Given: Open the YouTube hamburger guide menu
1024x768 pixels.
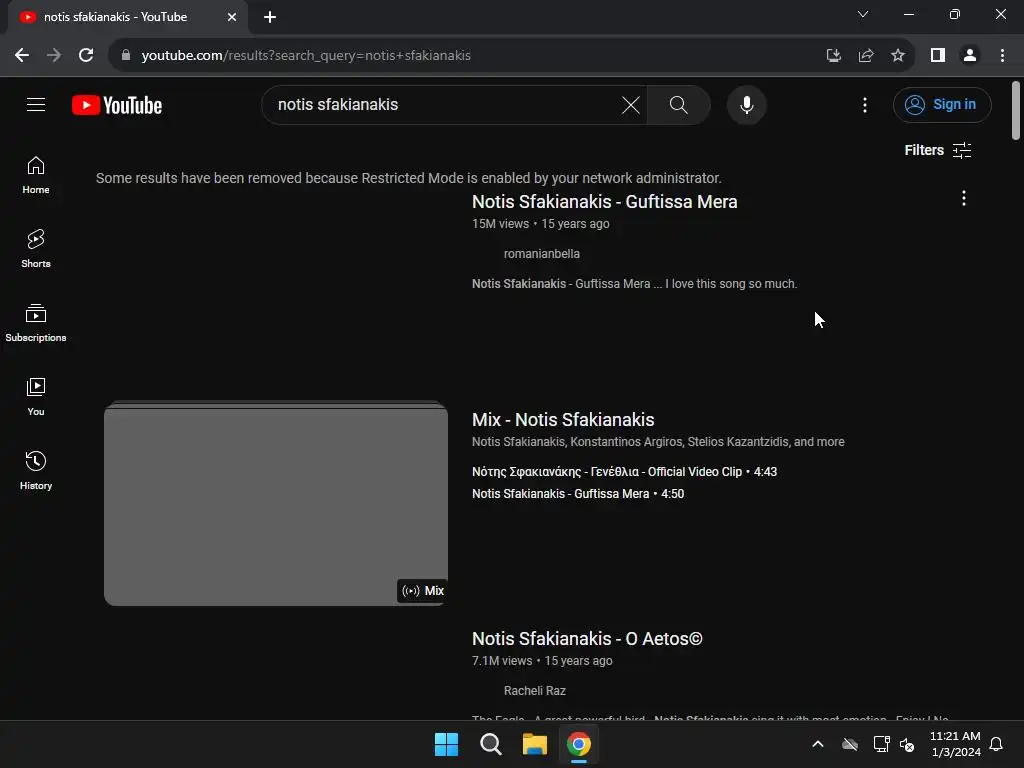Looking at the screenshot, I should (x=36, y=104).
